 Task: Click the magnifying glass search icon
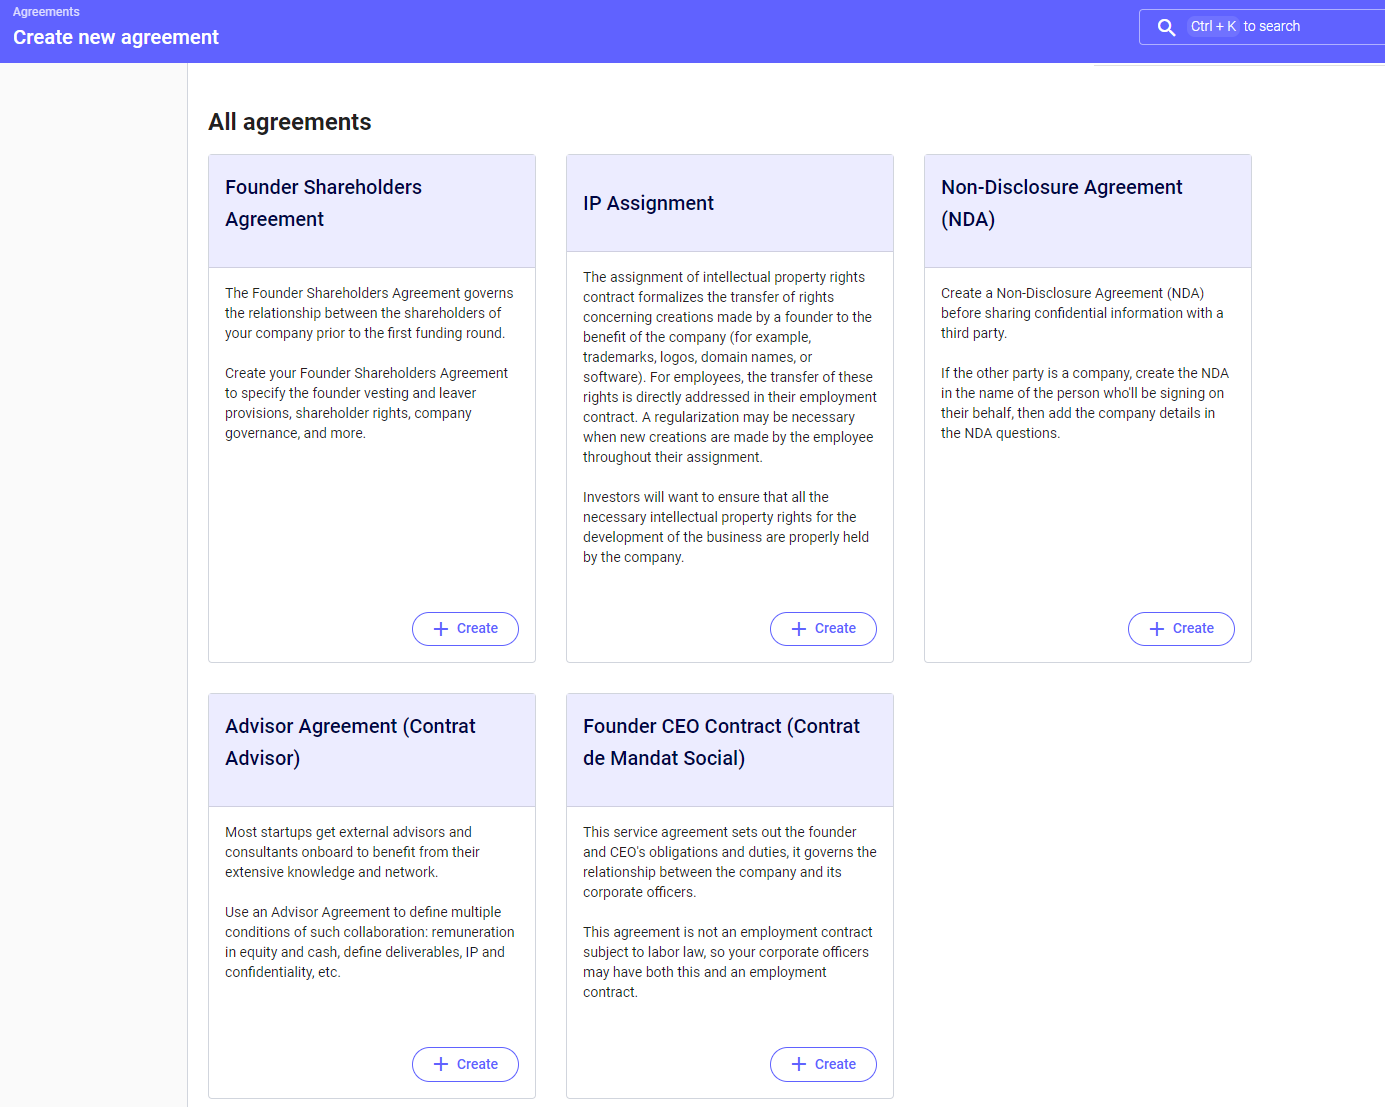pyautogui.click(x=1166, y=27)
